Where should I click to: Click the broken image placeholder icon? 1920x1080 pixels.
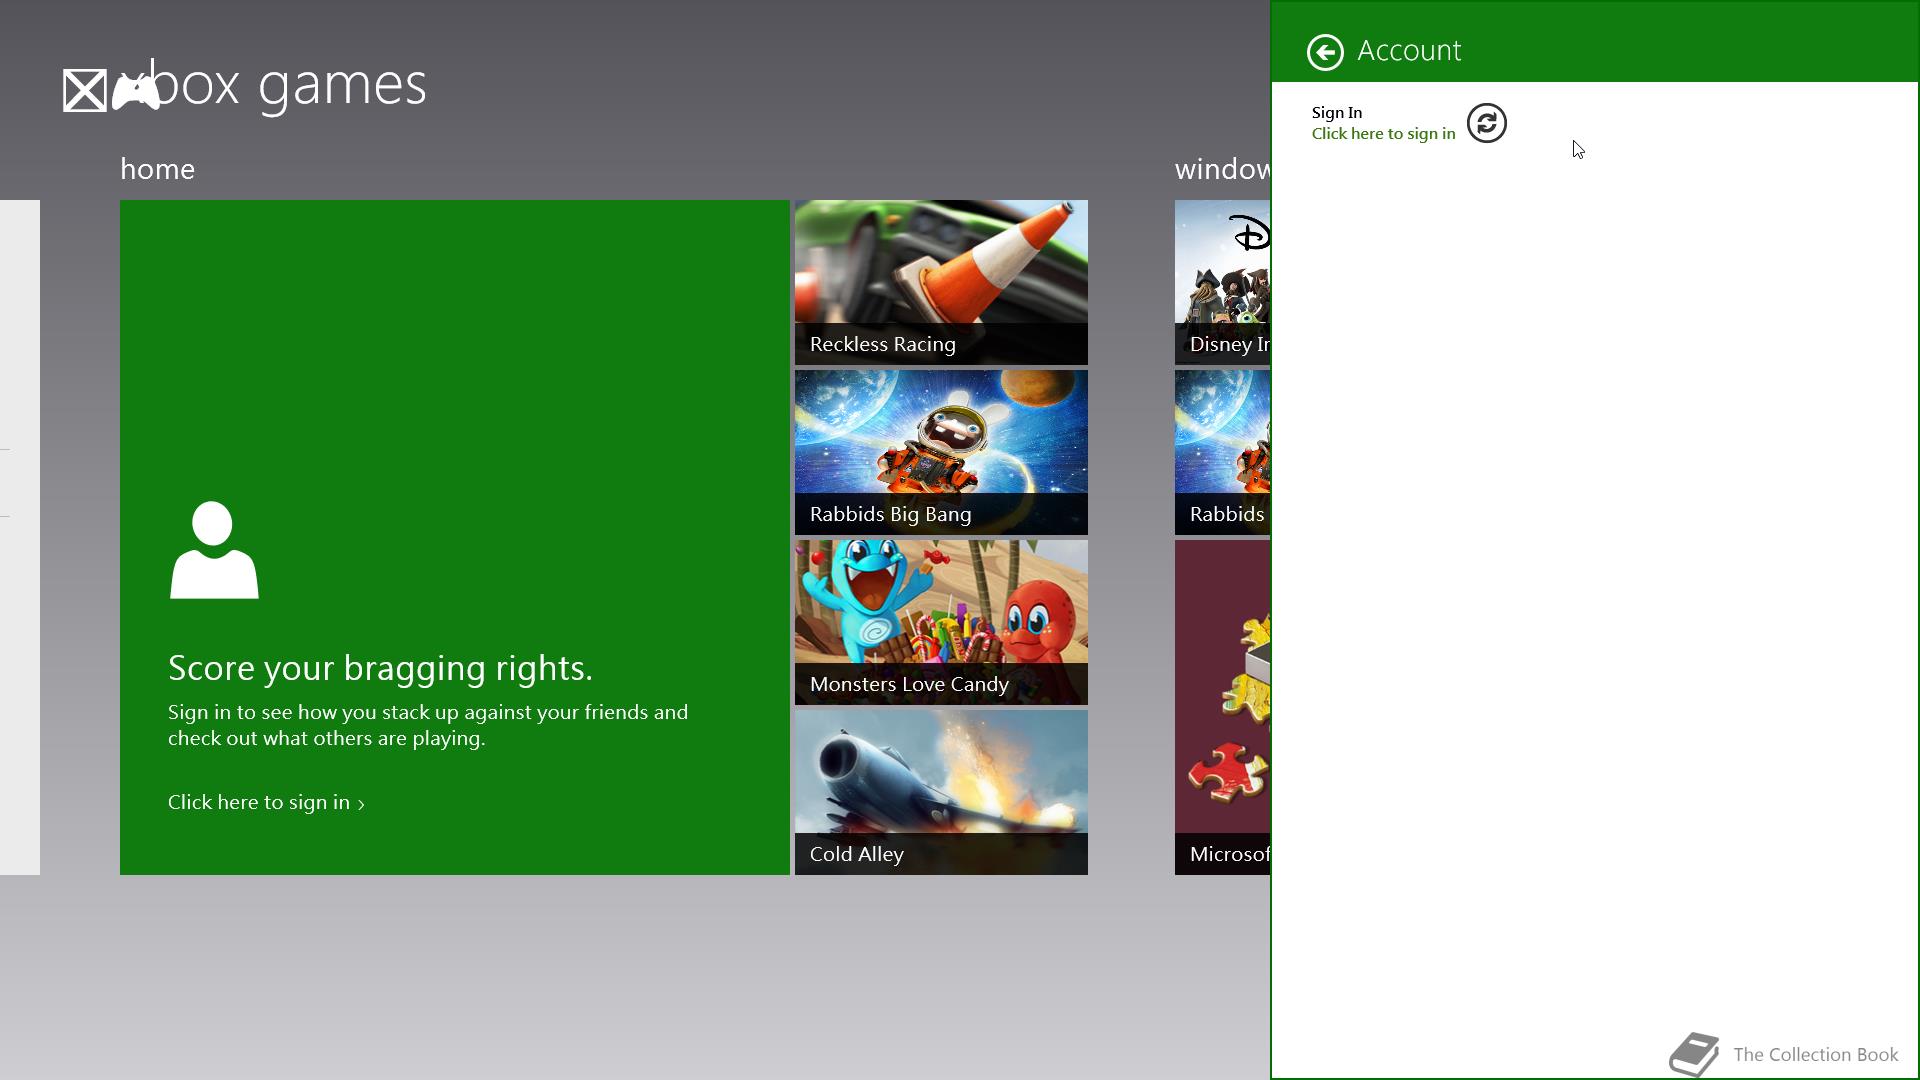84,91
